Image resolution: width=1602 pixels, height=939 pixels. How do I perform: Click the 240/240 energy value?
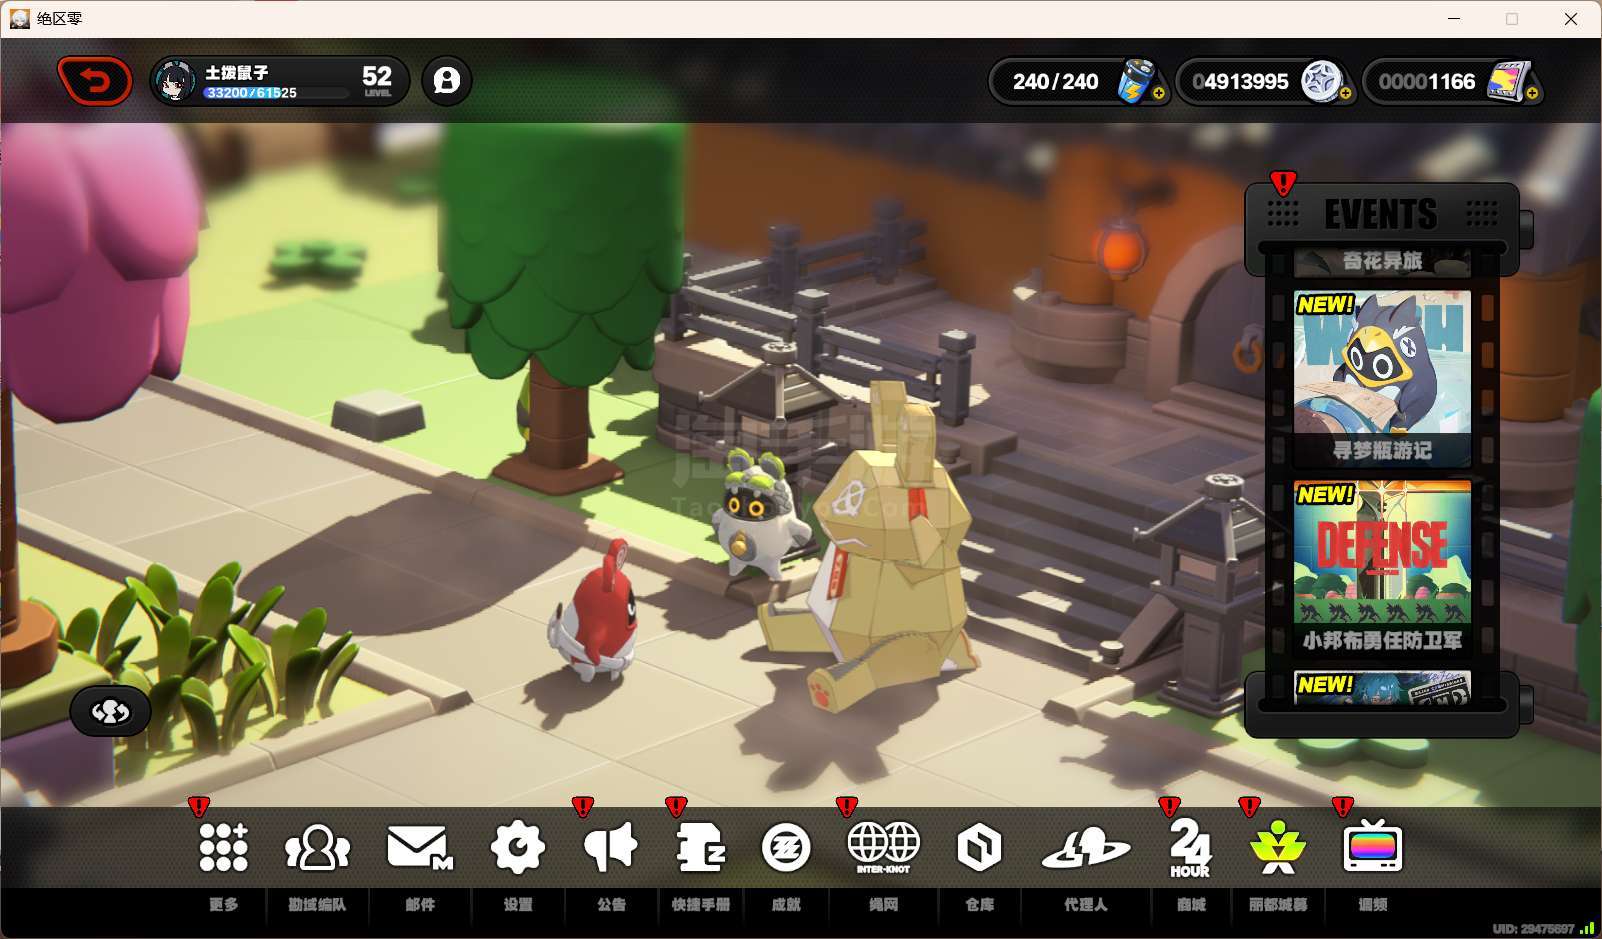tap(1055, 81)
